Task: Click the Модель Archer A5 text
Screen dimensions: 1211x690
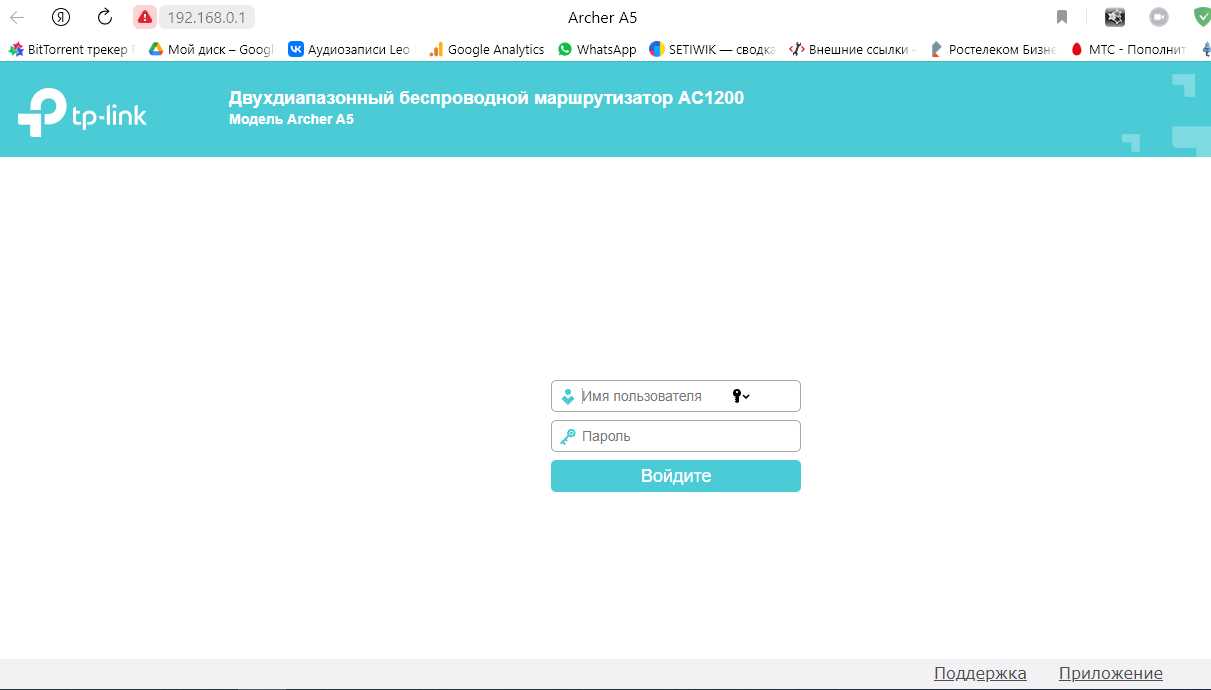Action: click(291, 119)
